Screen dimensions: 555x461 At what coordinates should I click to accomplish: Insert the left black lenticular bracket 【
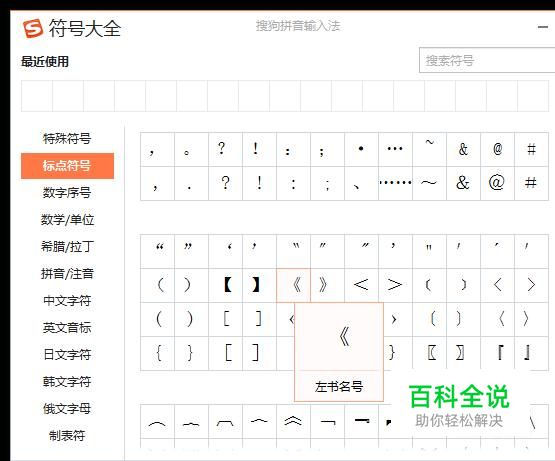[225, 285]
